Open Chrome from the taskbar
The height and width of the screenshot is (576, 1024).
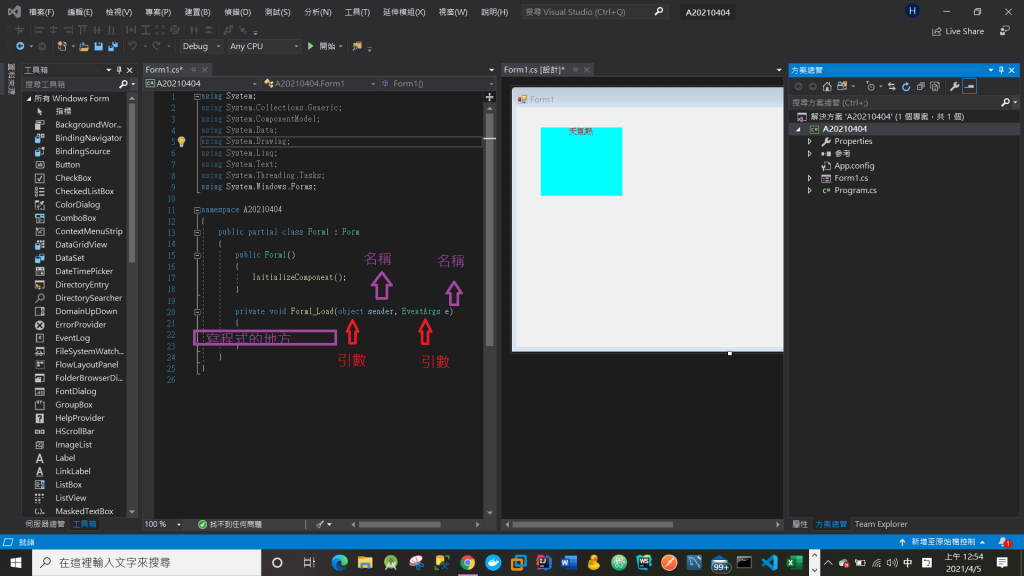(x=468, y=562)
